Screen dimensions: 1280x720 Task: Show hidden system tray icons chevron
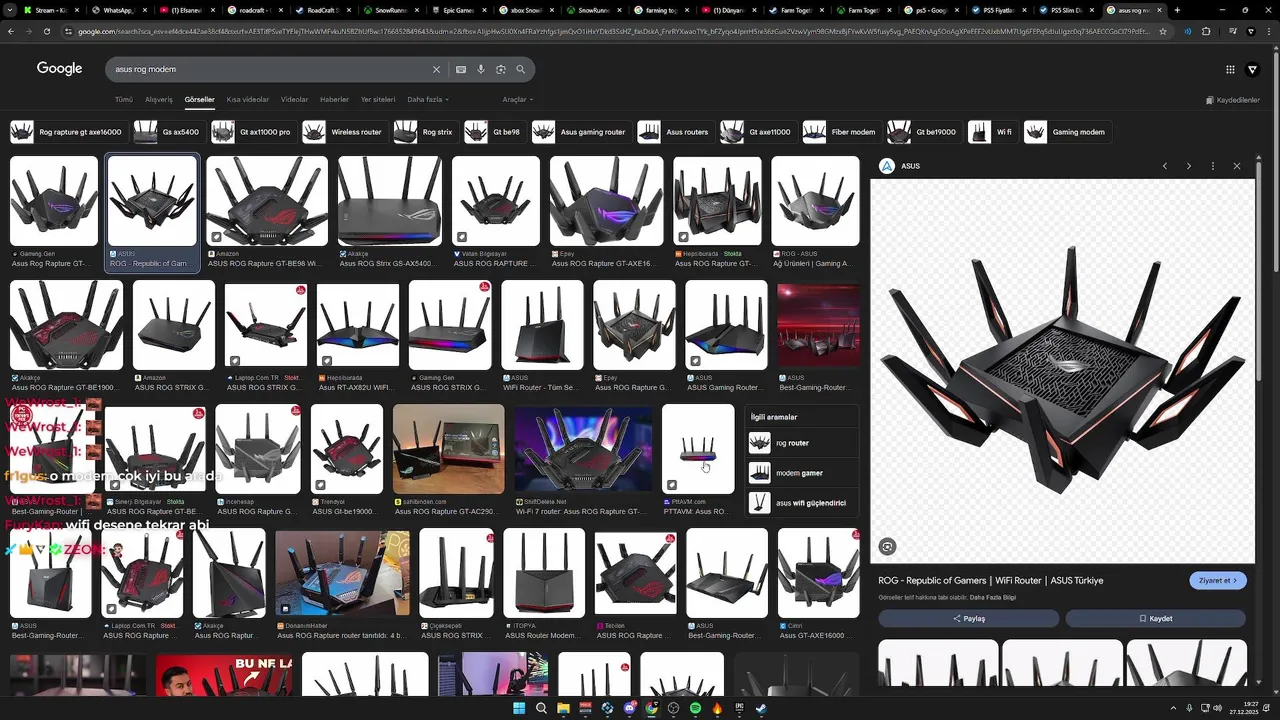pos(1173,708)
